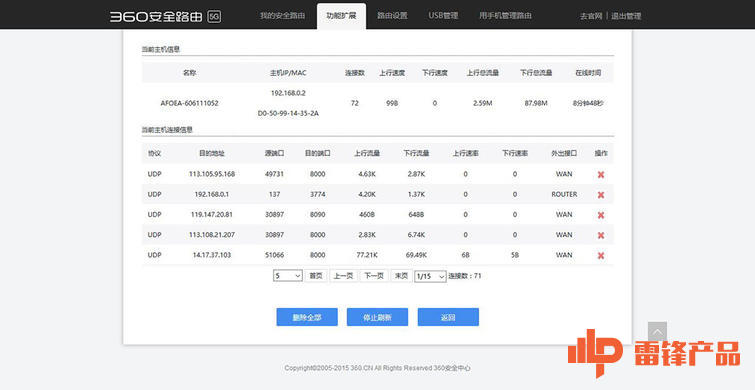This screenshot has width=755, height=390.
Task: Remove the 119.147.20.81 connection
Action: pyautogui.click(x=600, y=215)
